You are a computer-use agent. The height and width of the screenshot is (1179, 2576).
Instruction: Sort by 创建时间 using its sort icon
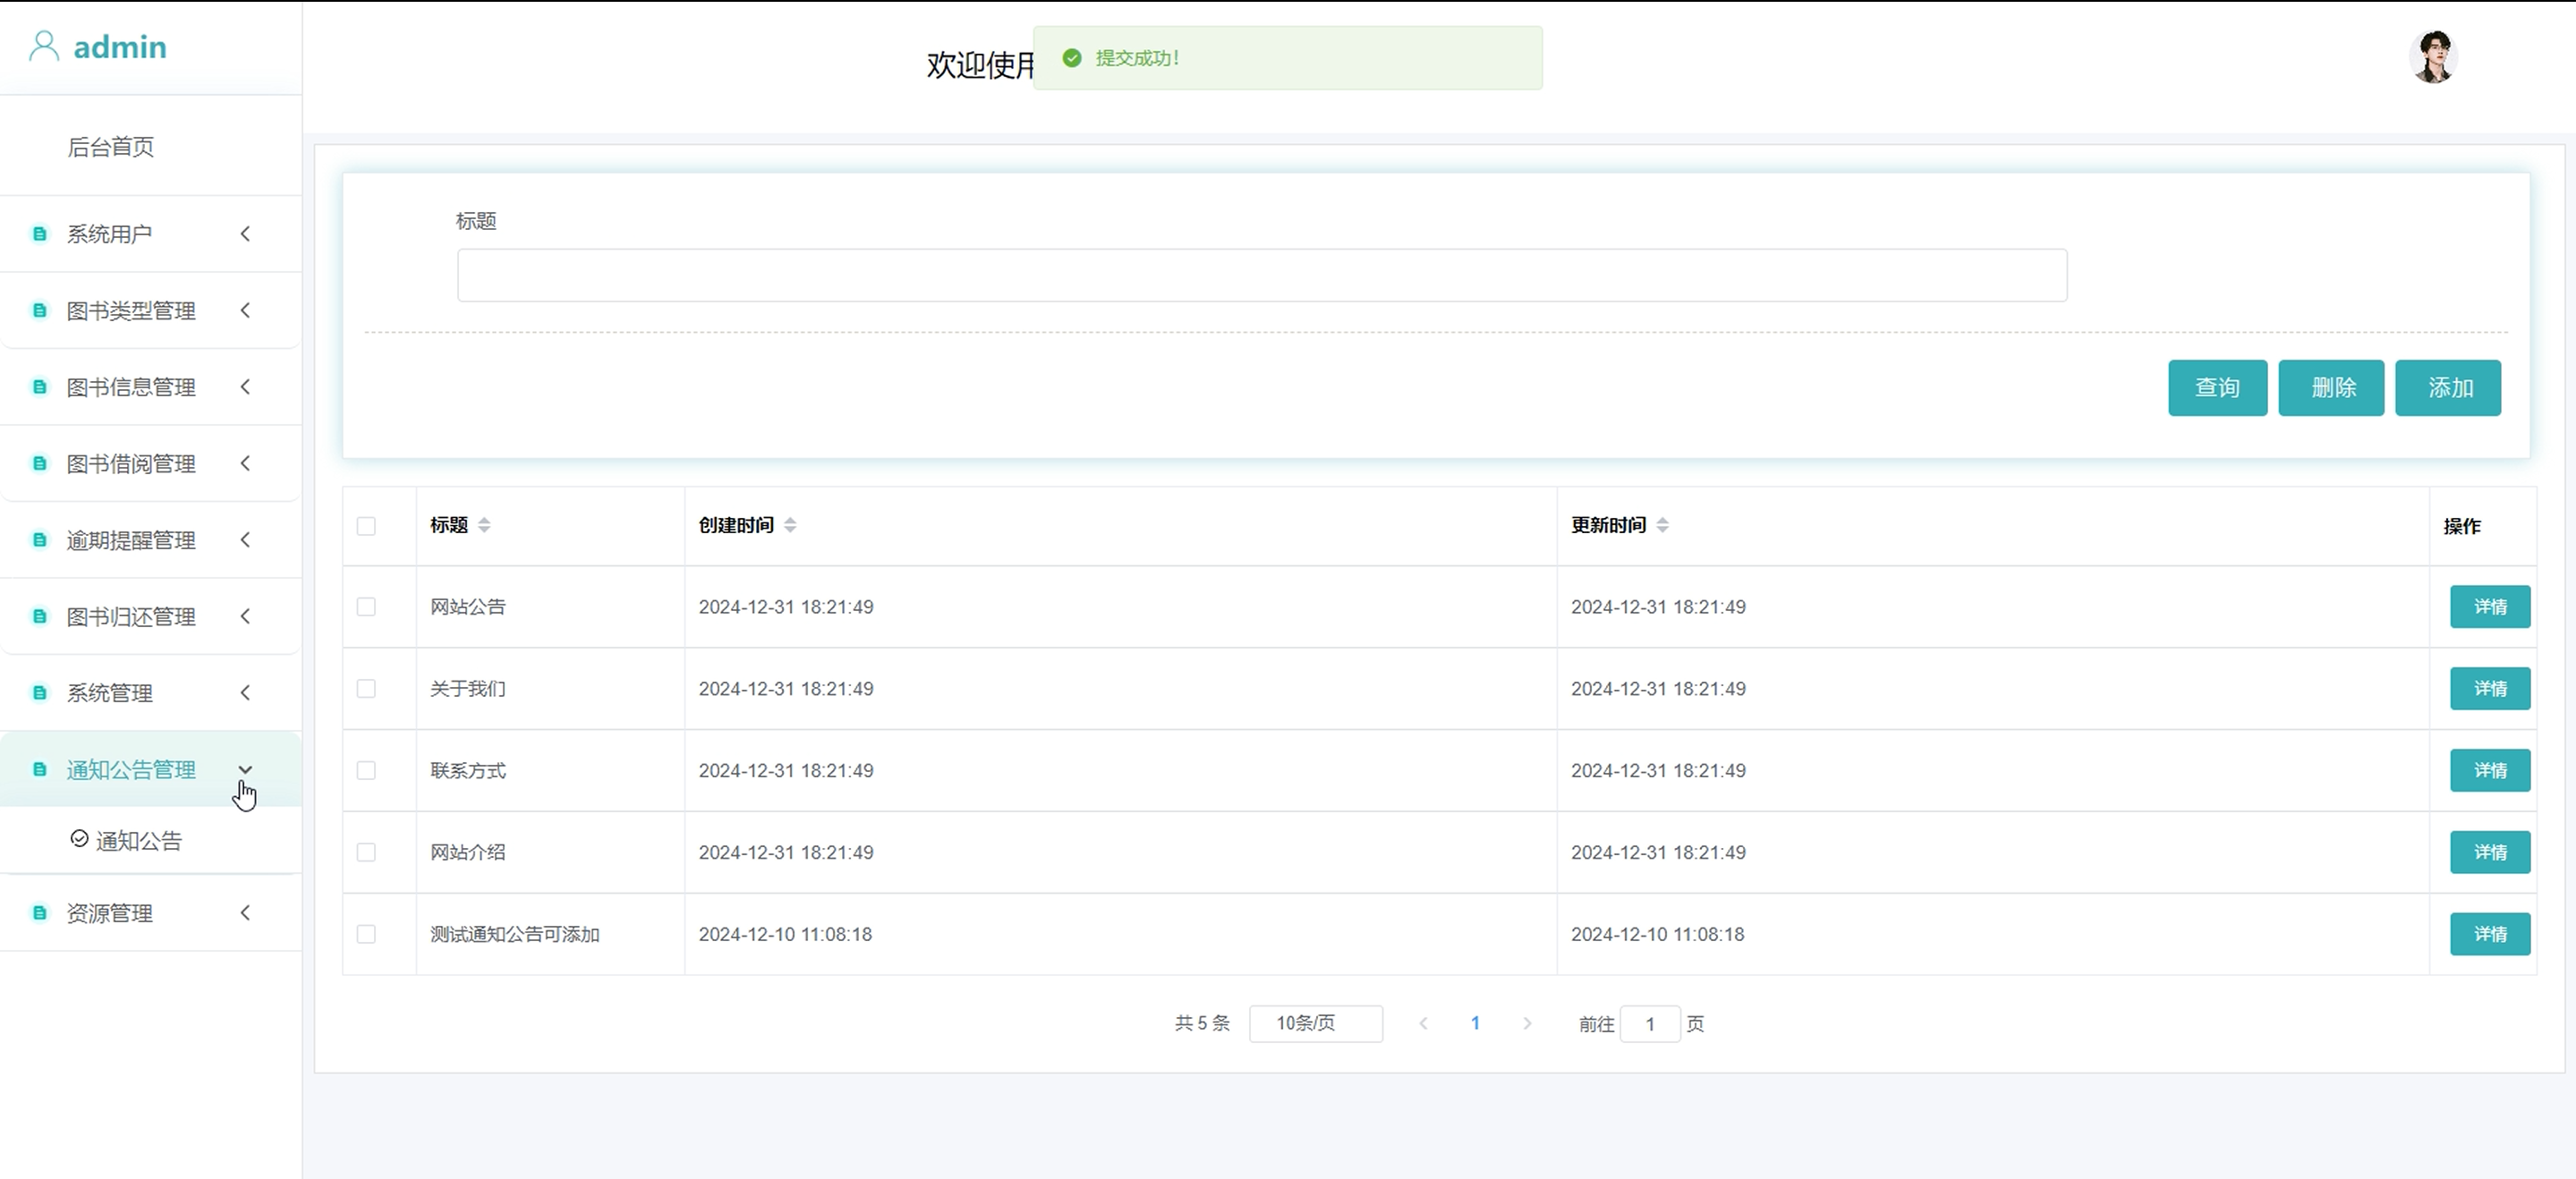coord(790,525)
